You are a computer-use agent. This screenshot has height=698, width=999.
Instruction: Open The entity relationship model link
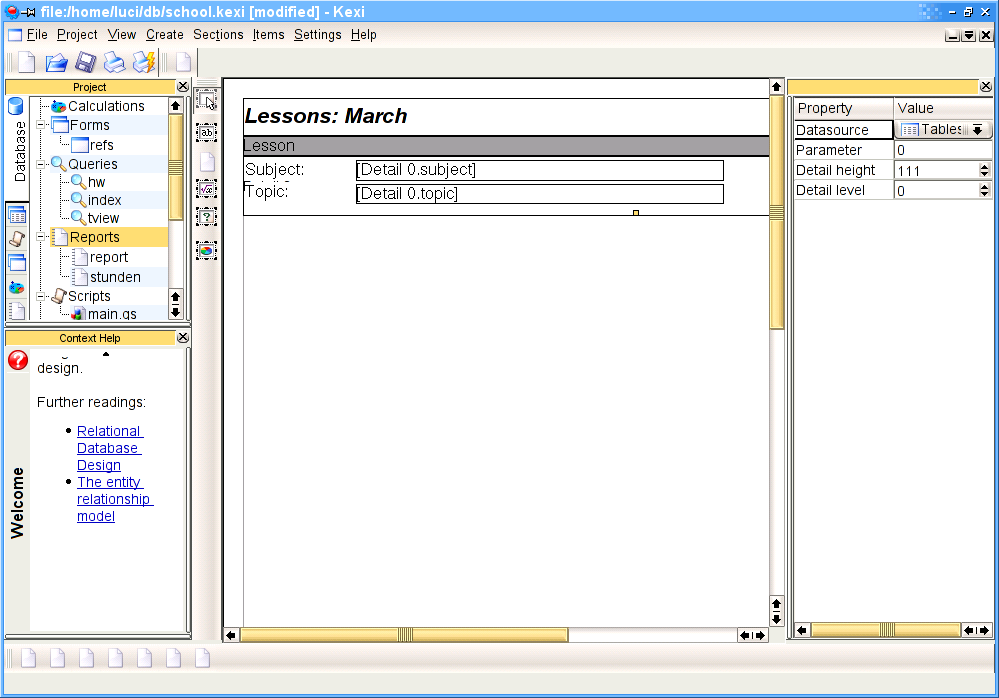(x=113, y=499)
